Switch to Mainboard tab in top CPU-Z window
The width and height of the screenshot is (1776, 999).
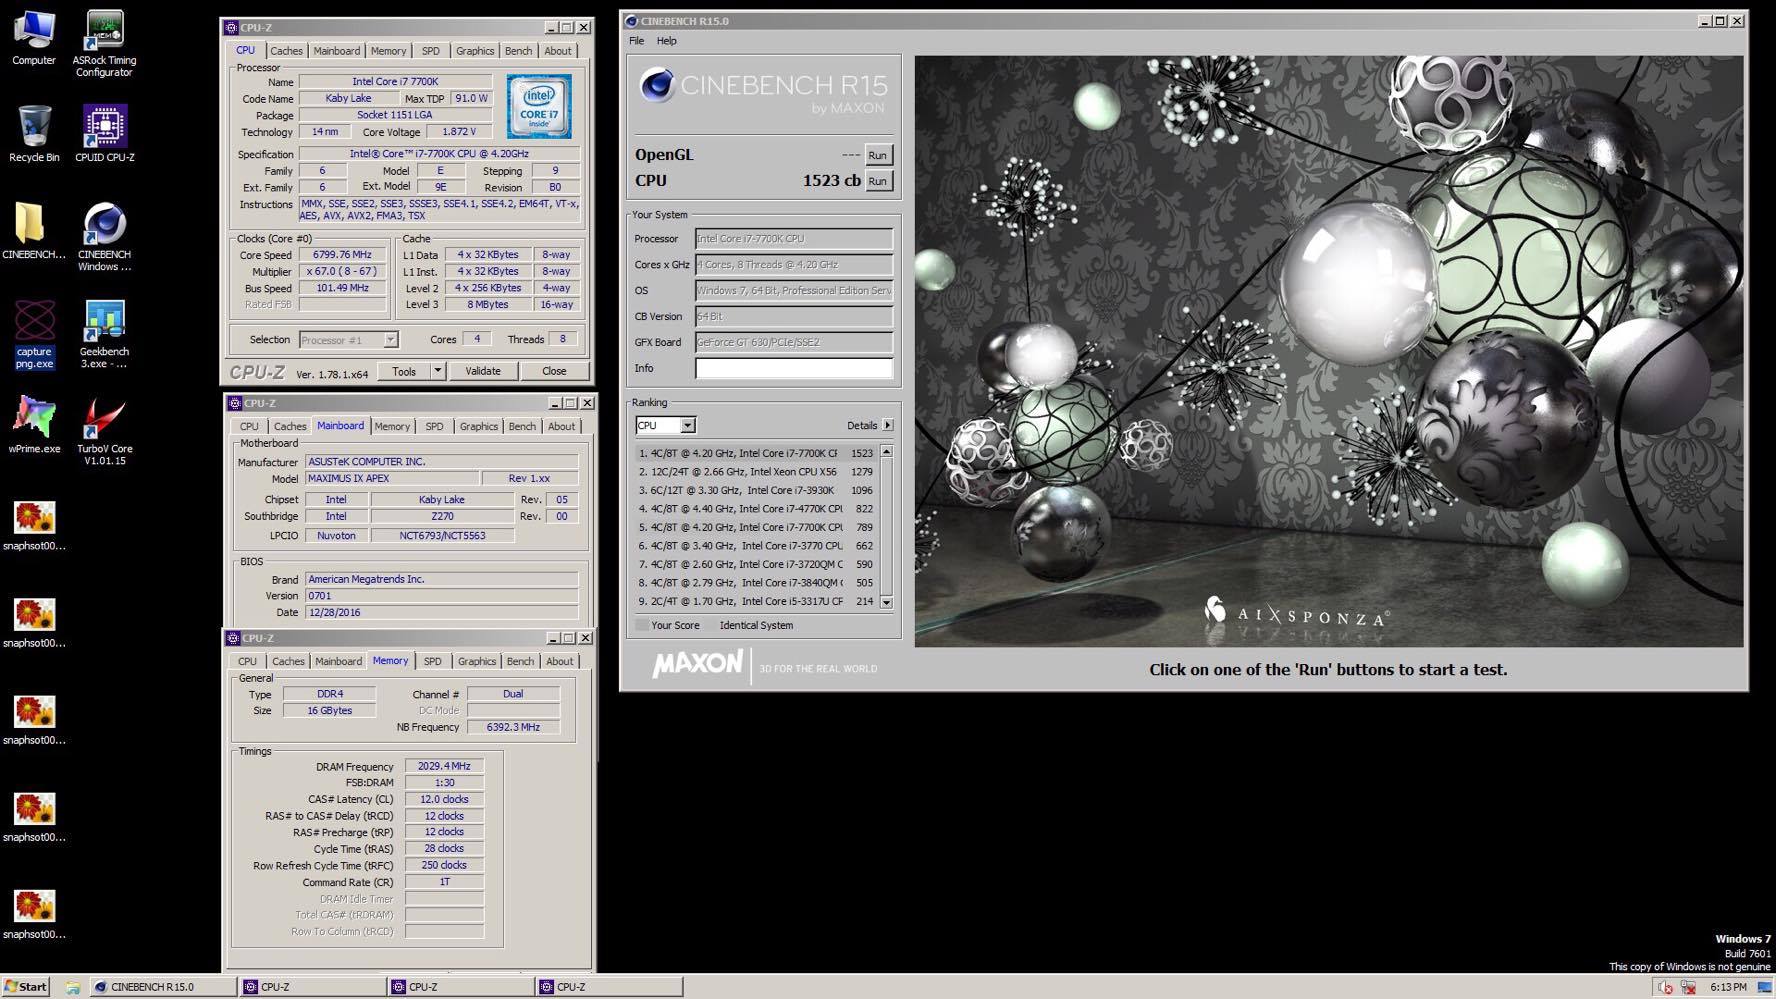[x=336, y=51]
